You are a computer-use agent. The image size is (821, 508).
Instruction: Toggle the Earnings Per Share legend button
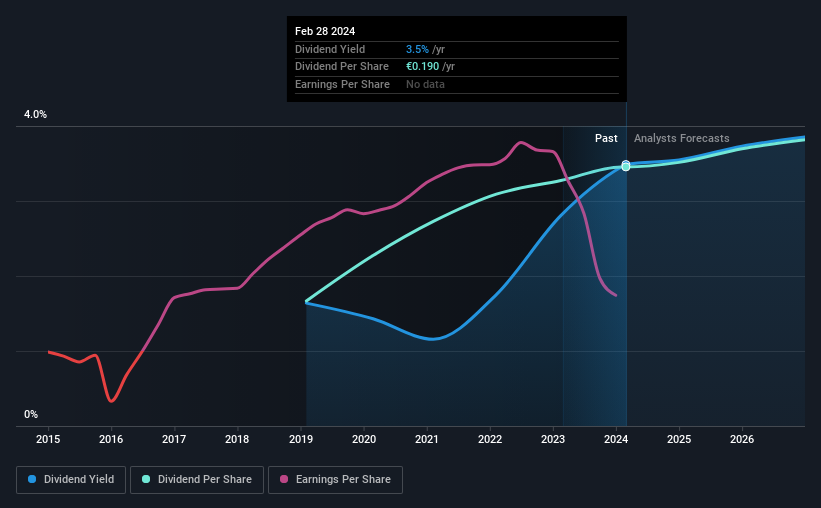335,480
